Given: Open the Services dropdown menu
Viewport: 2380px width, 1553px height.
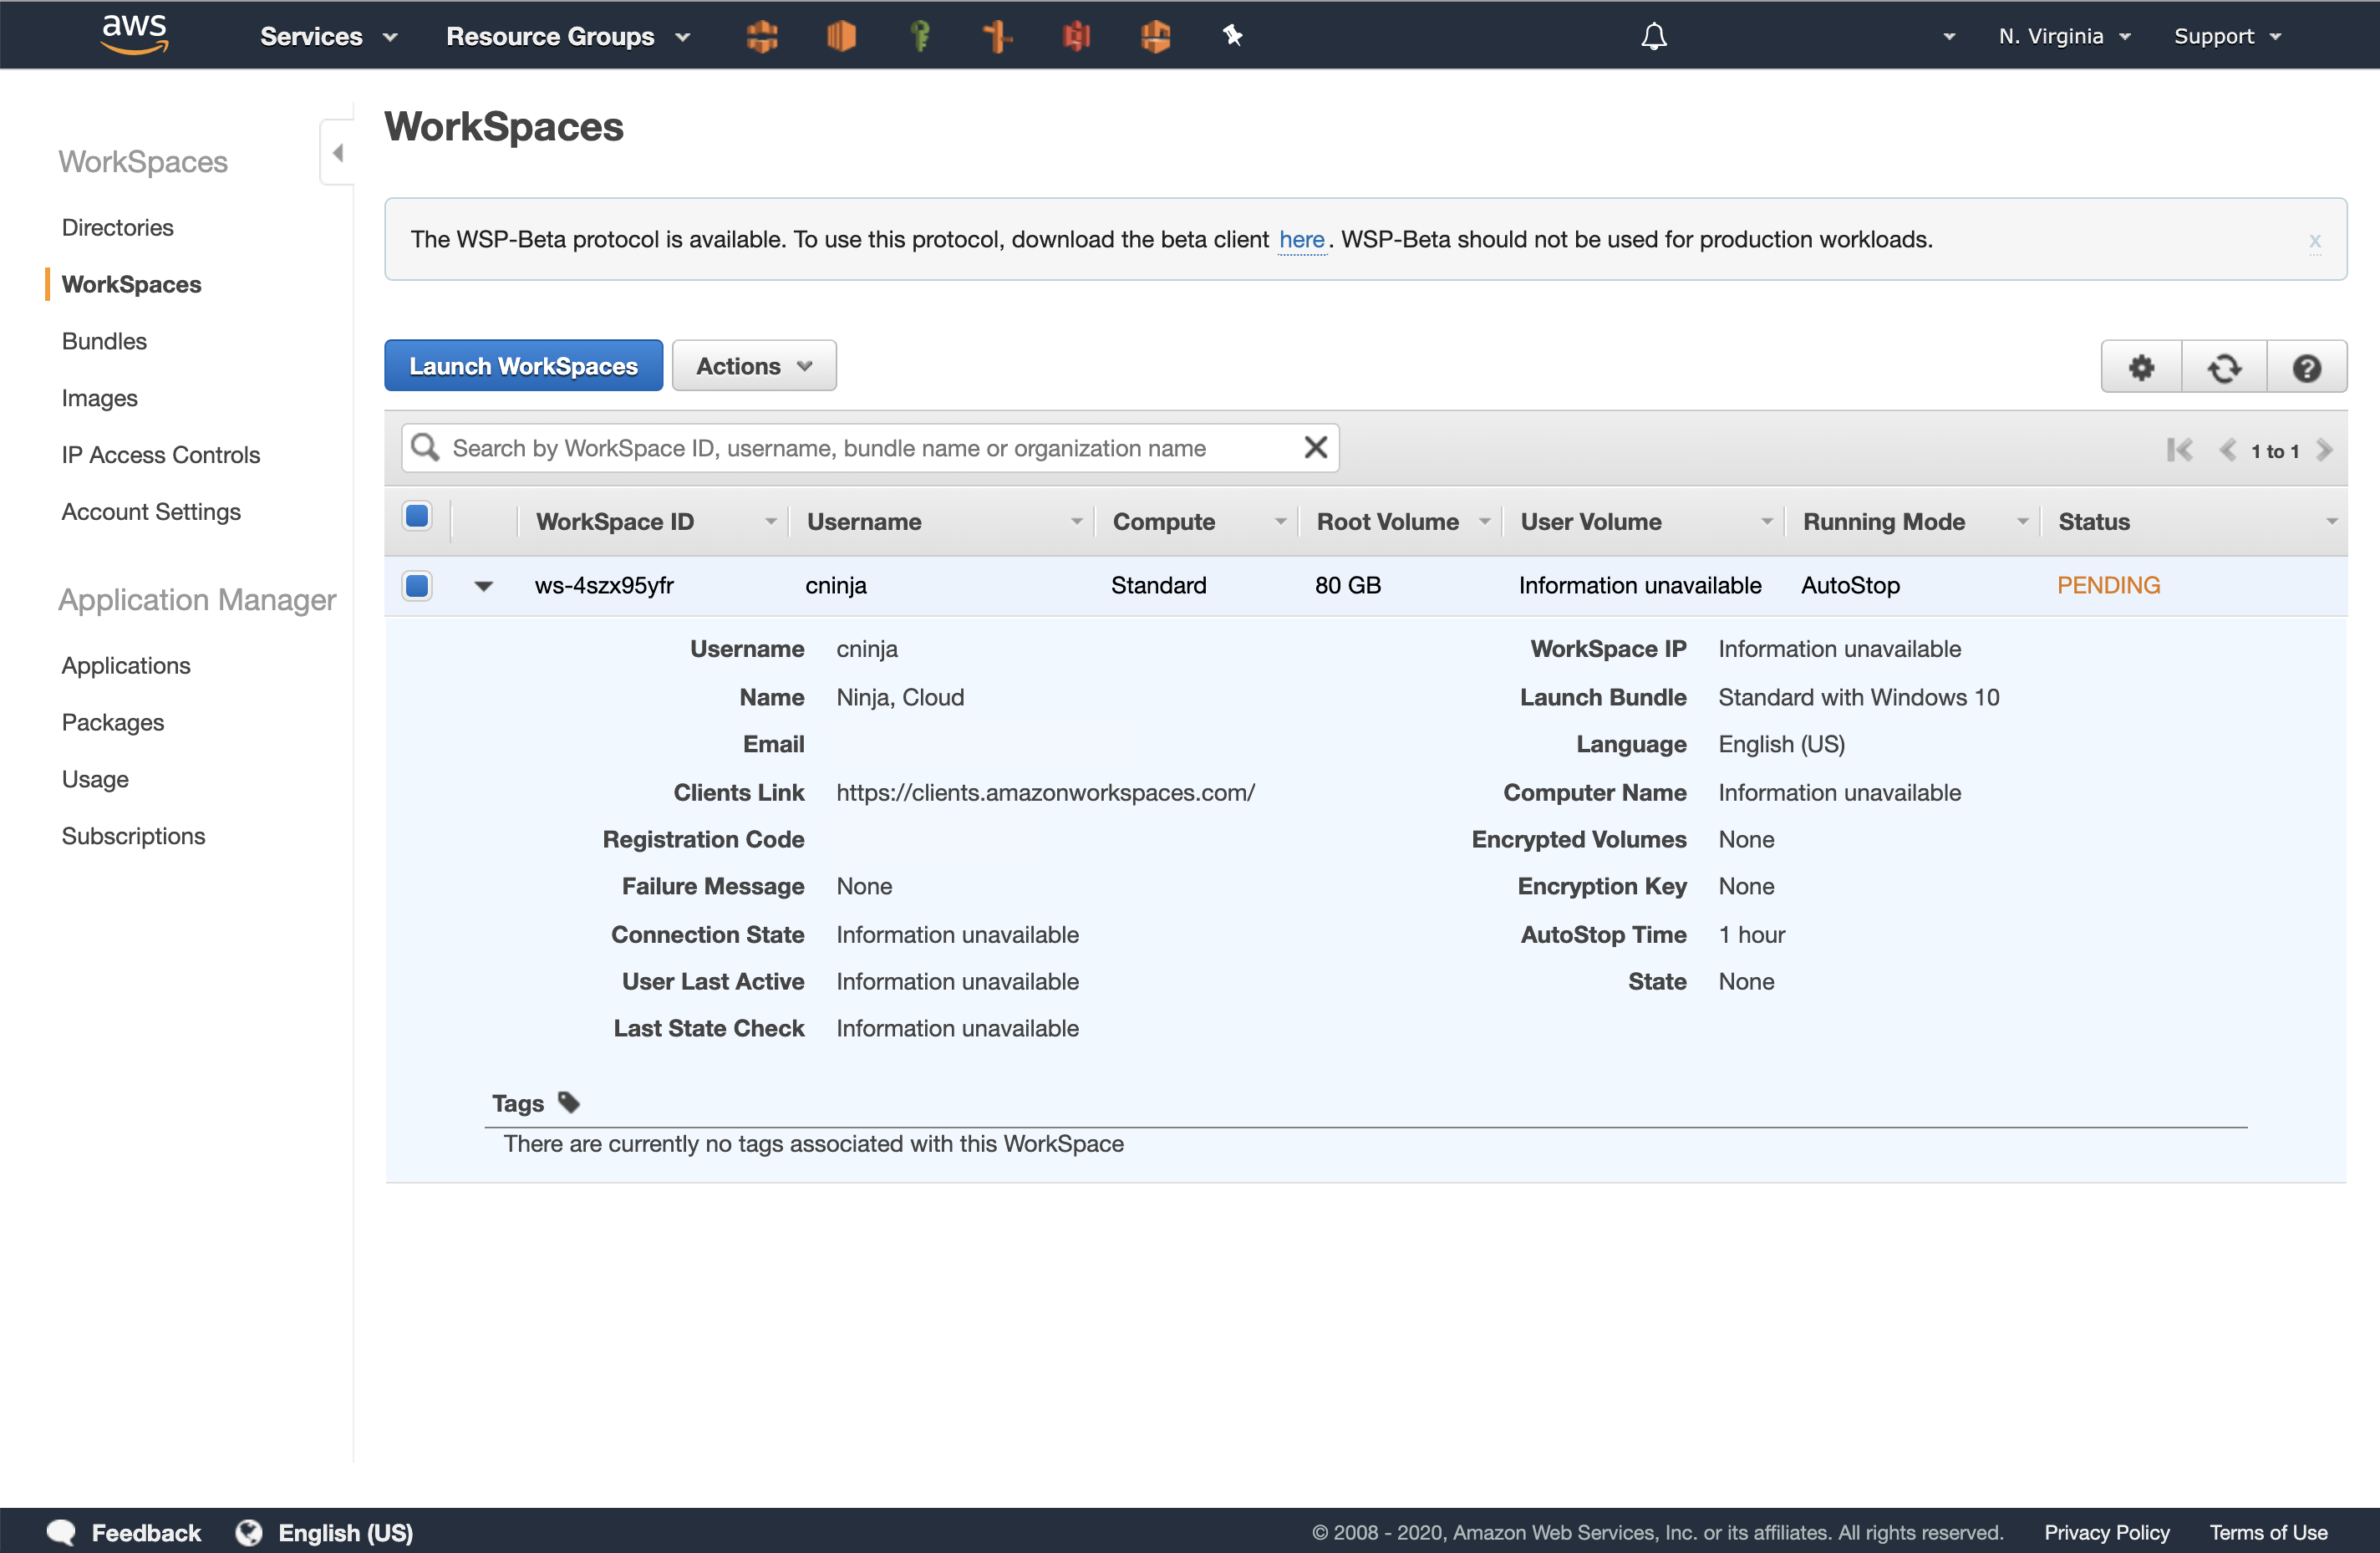Looking at the screenshot, I should coord(329,36).
